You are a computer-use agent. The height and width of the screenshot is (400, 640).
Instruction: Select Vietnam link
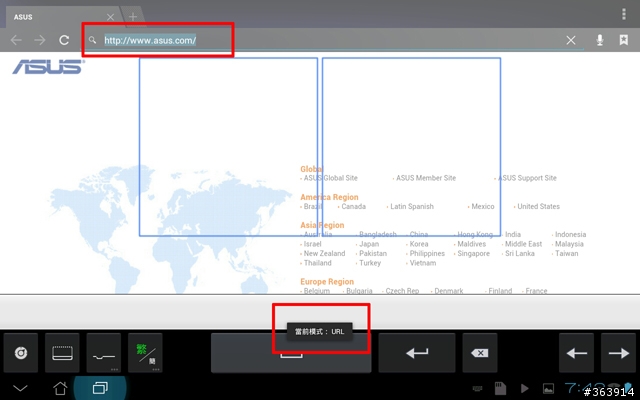(x=423, y=263)
